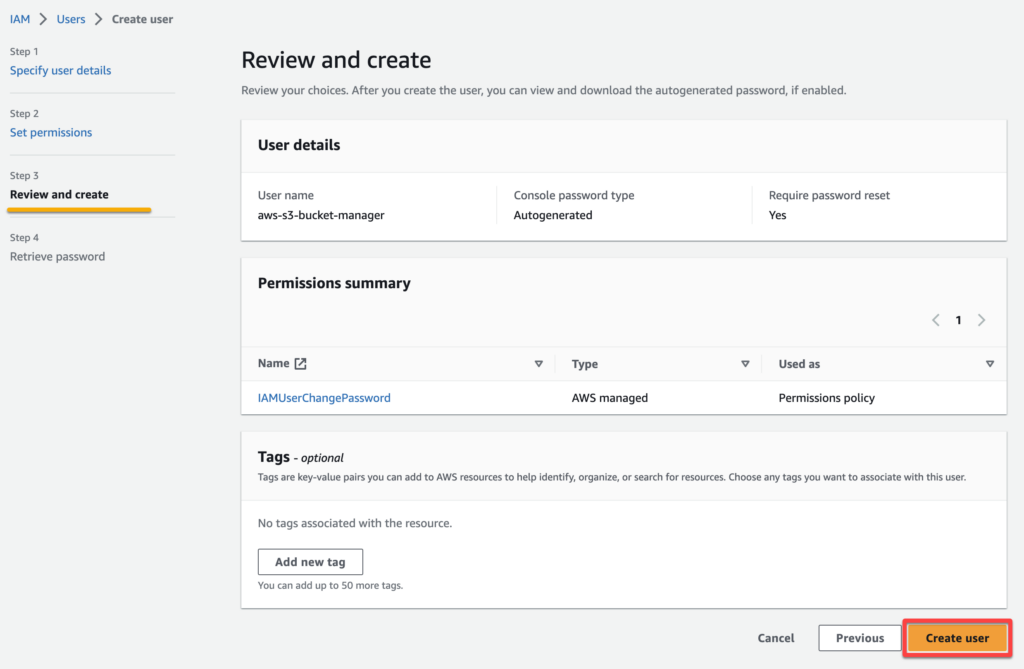Open Users from the breadcrumb trail
This screenshot has height=669, width=1024.
coord(70,18)
